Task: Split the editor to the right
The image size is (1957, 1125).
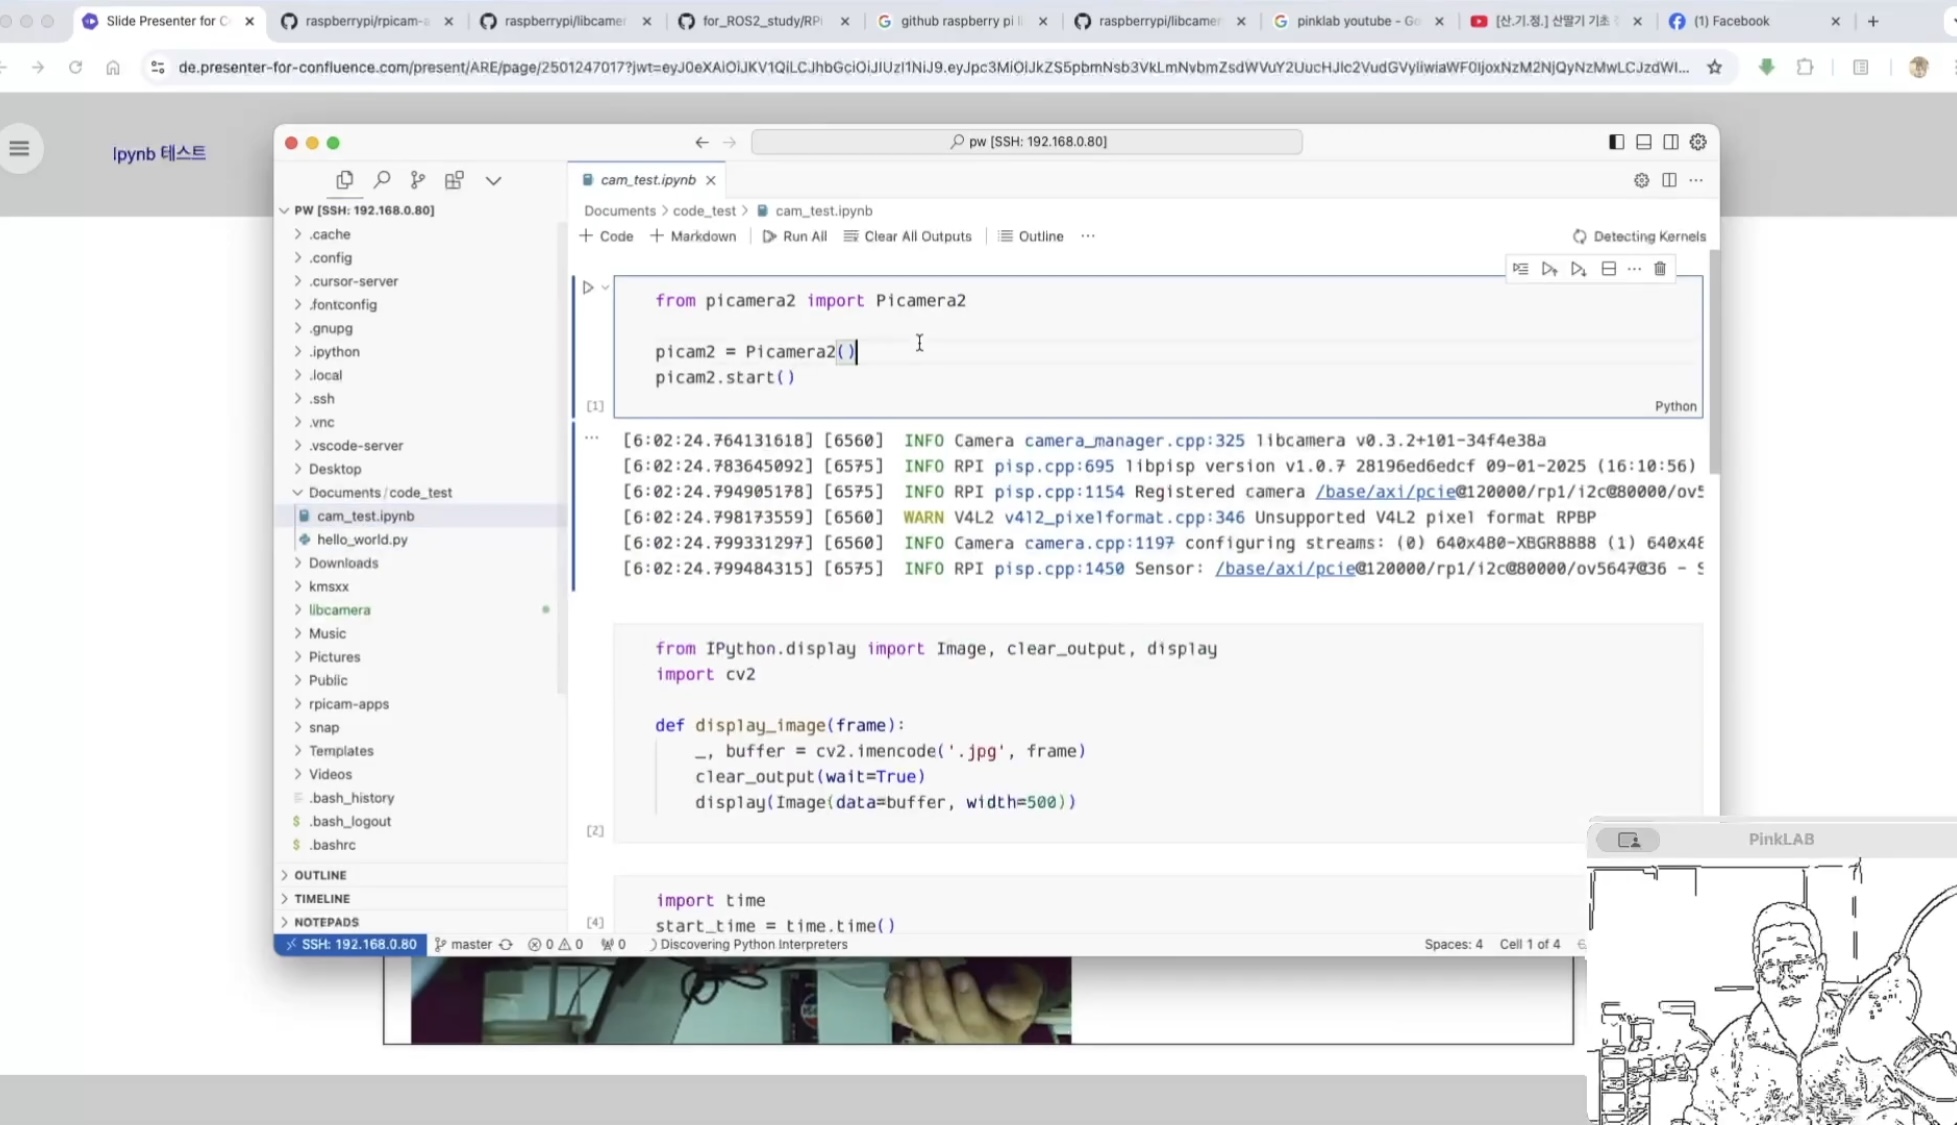Action: click(1669, 180)
